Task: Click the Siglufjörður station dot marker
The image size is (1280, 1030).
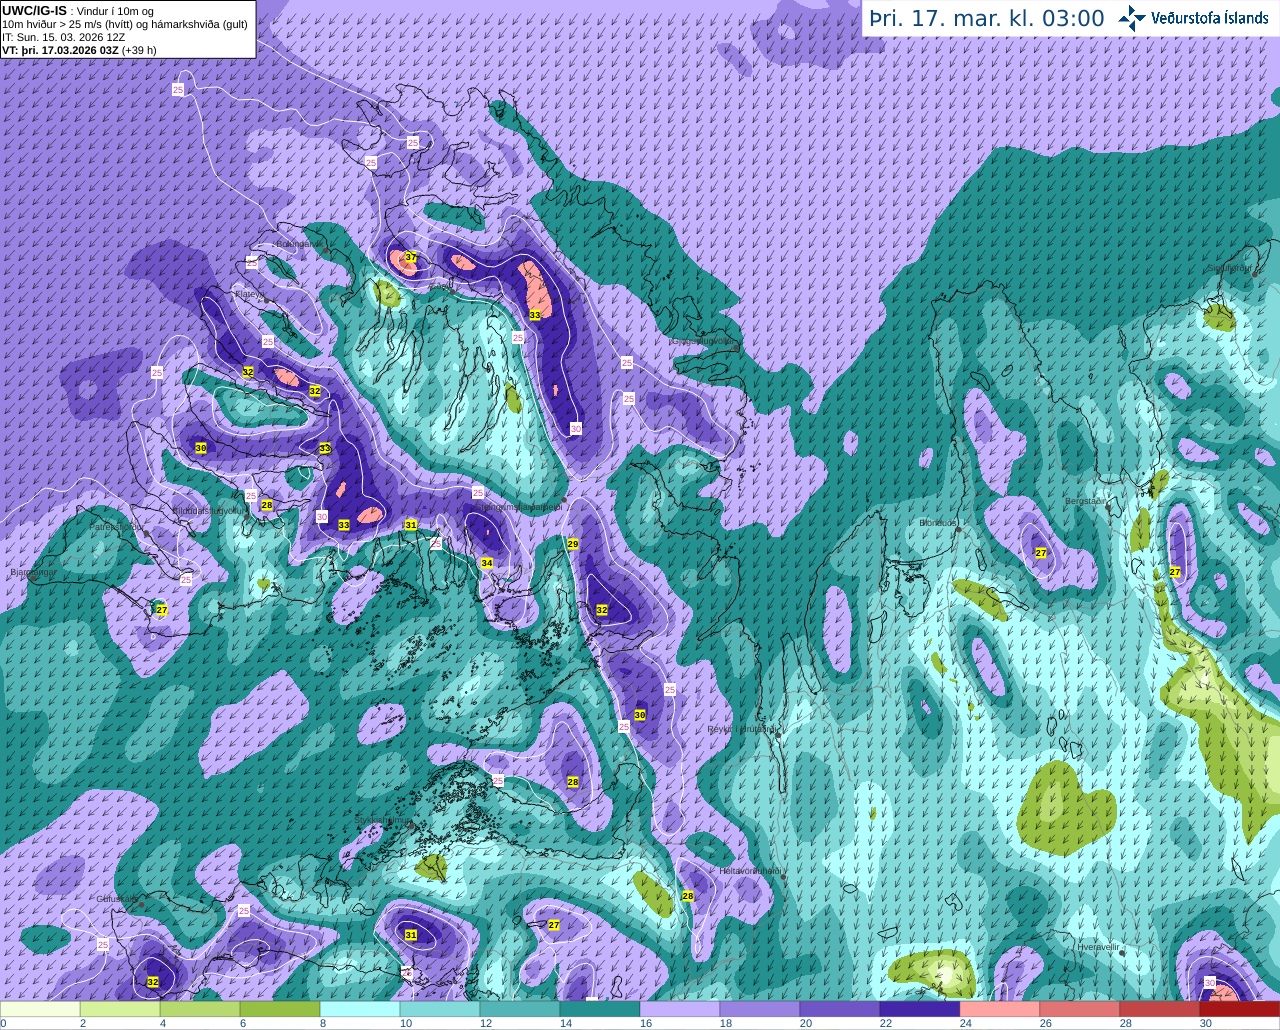Action: [x=1254, y=274]
